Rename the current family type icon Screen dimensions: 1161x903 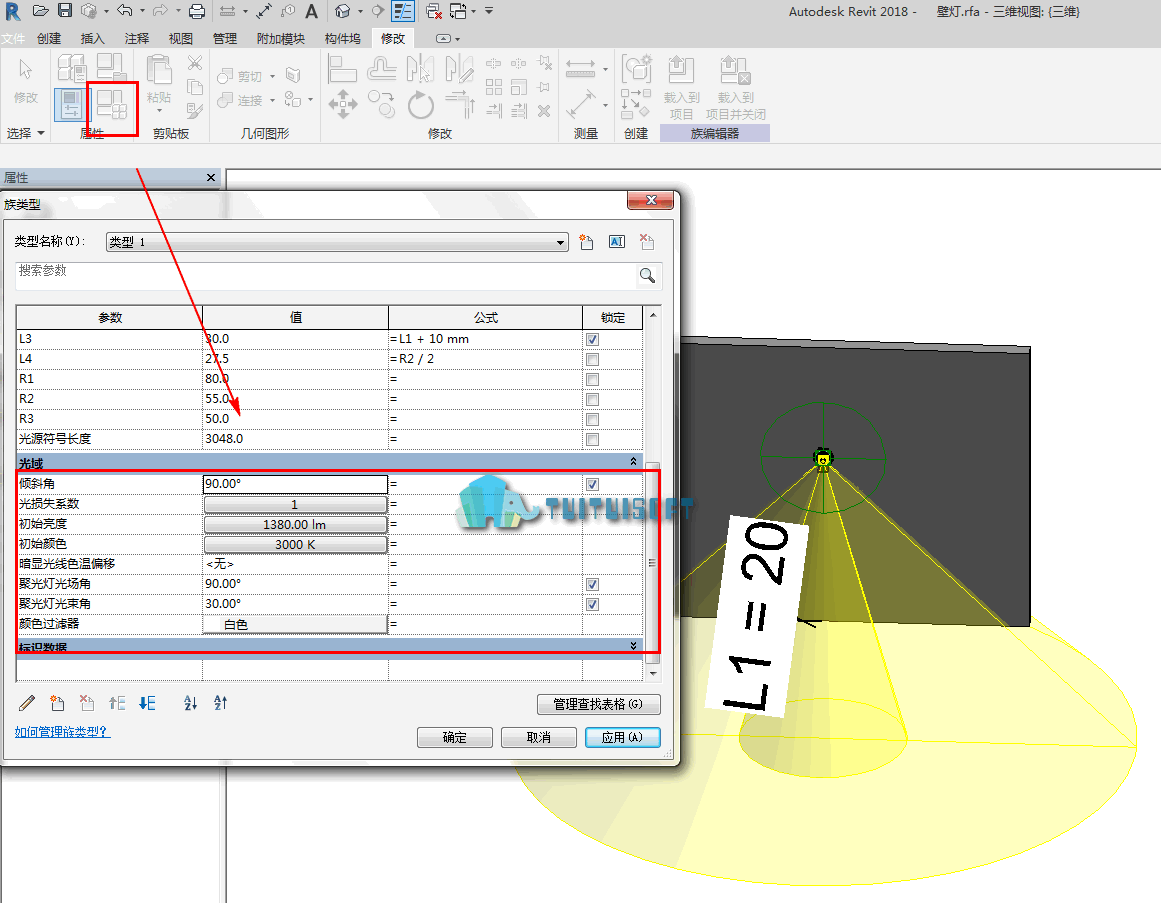[617, 242]
